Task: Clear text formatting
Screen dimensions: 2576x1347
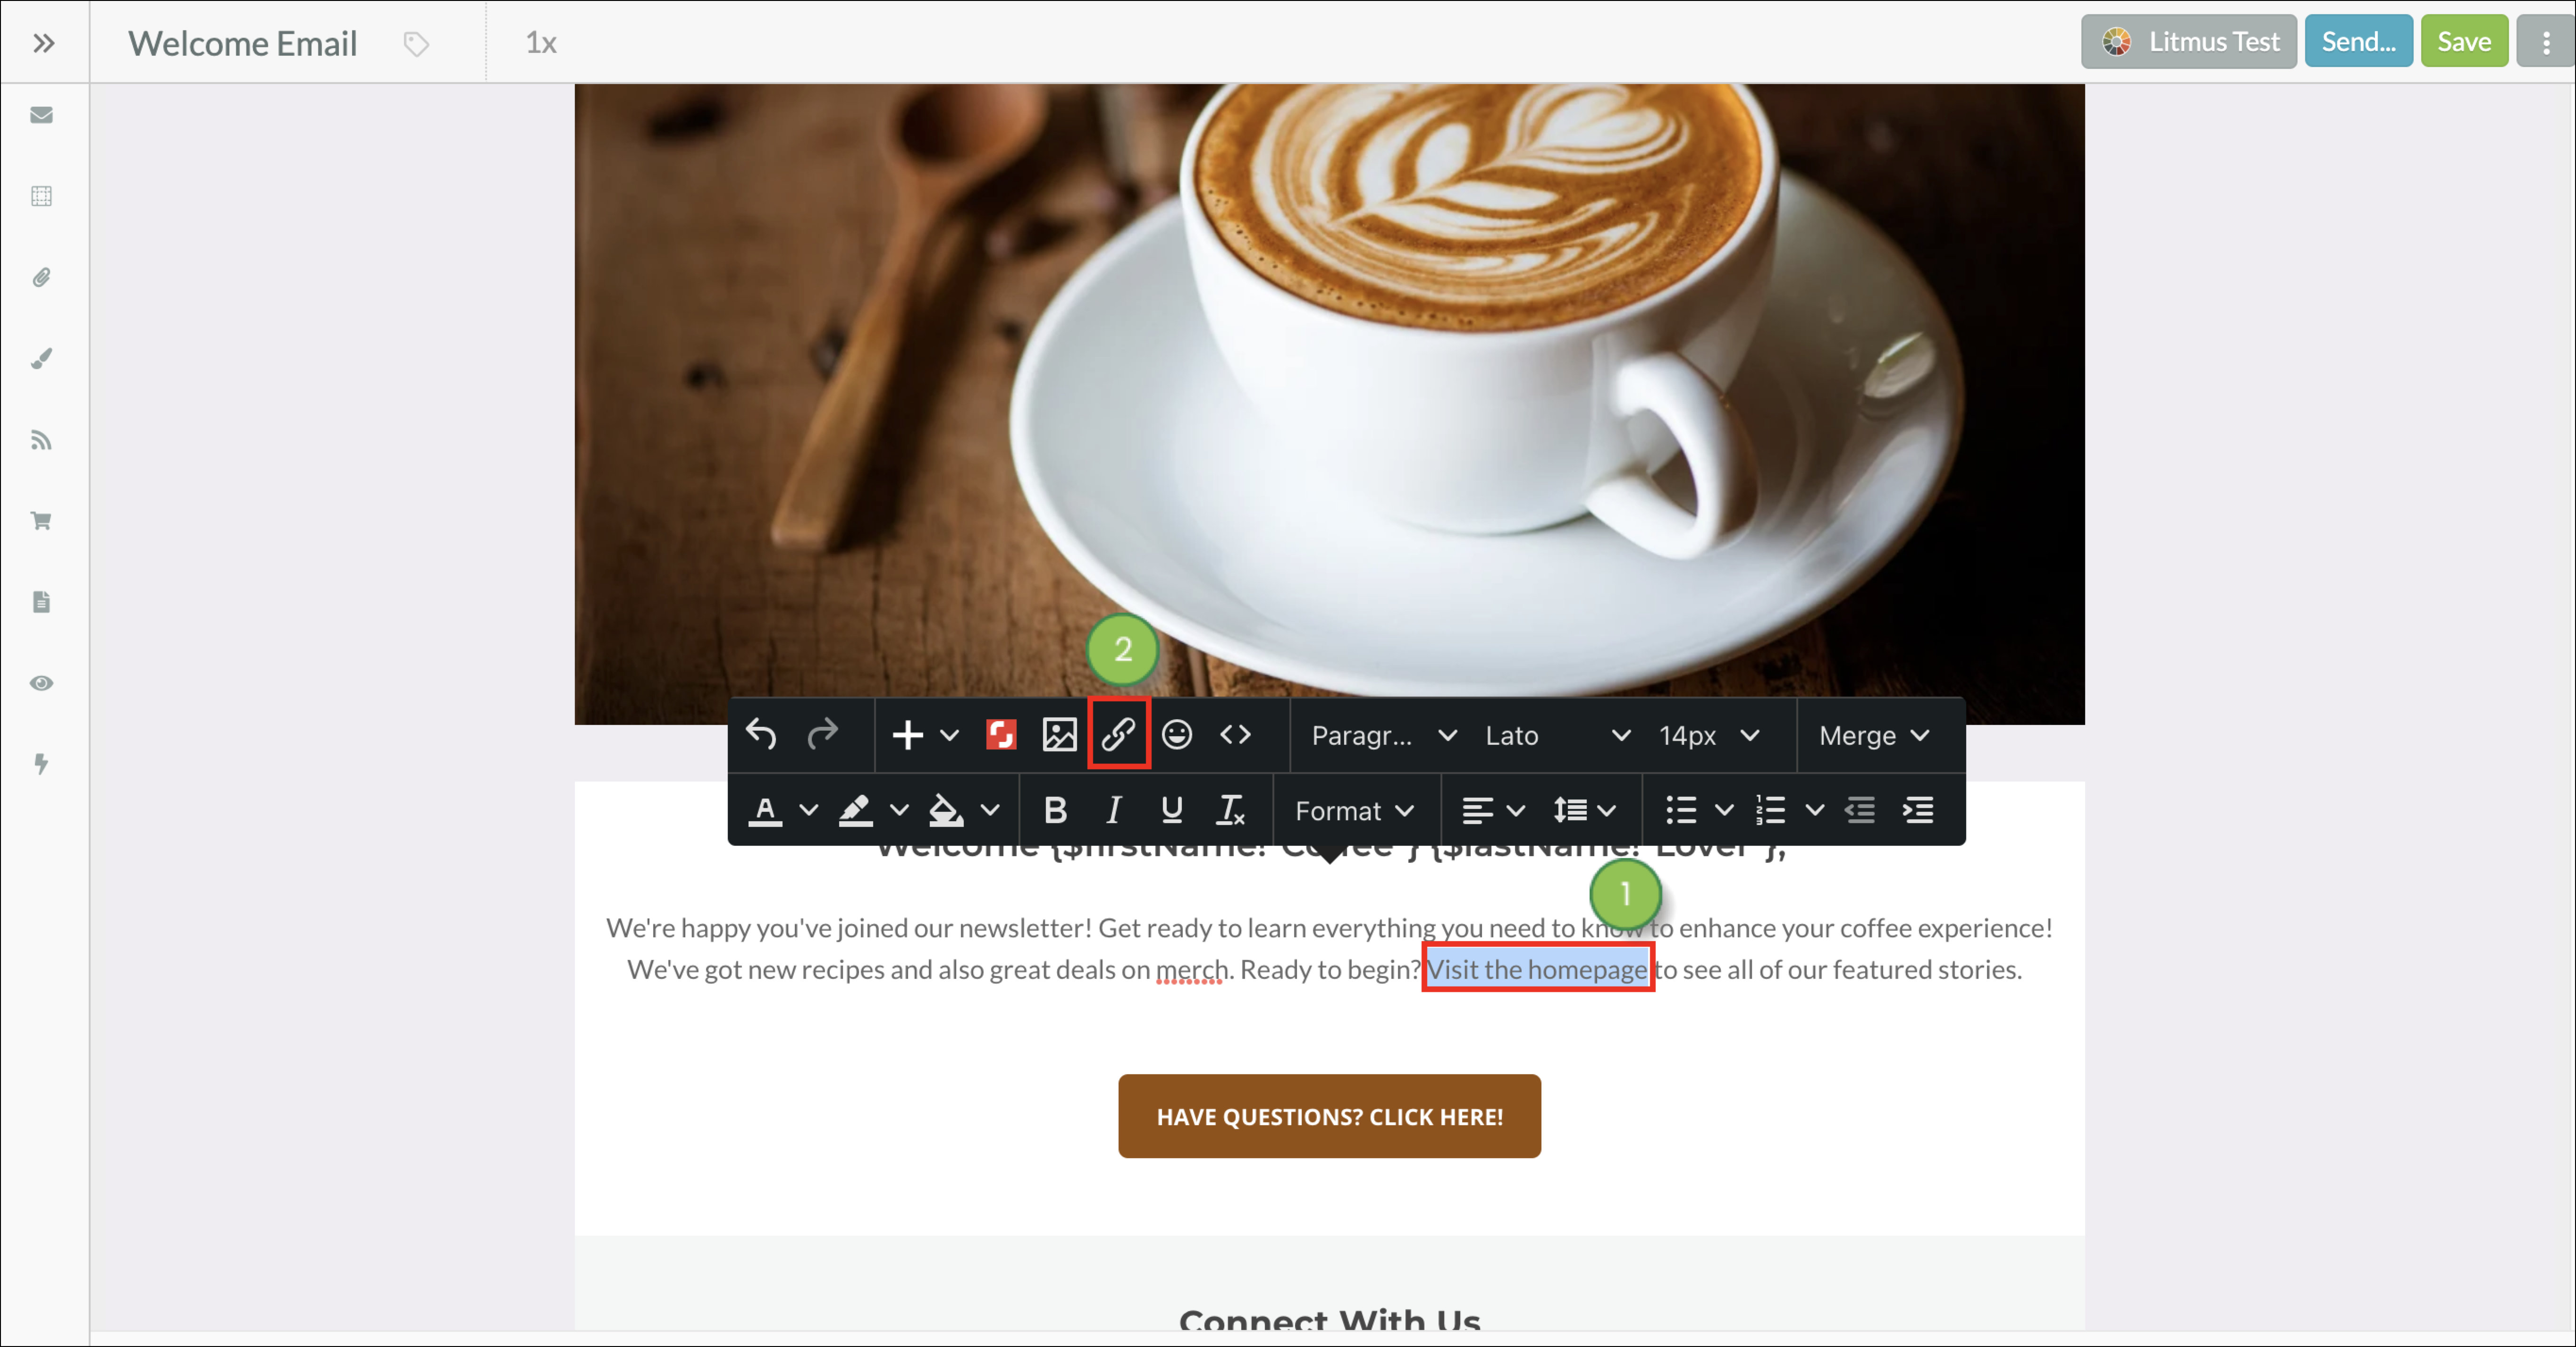Action: [1231, 810]
